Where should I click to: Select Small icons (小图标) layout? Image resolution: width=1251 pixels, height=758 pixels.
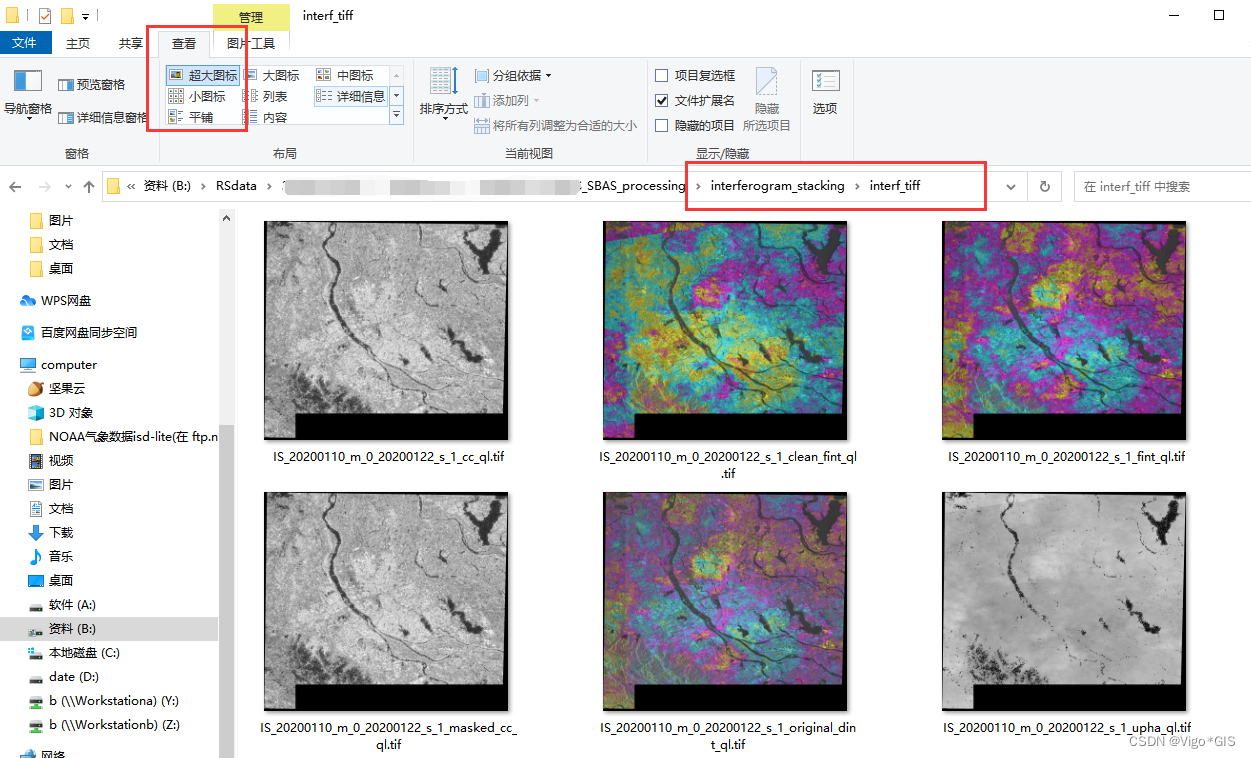[197, 96]
